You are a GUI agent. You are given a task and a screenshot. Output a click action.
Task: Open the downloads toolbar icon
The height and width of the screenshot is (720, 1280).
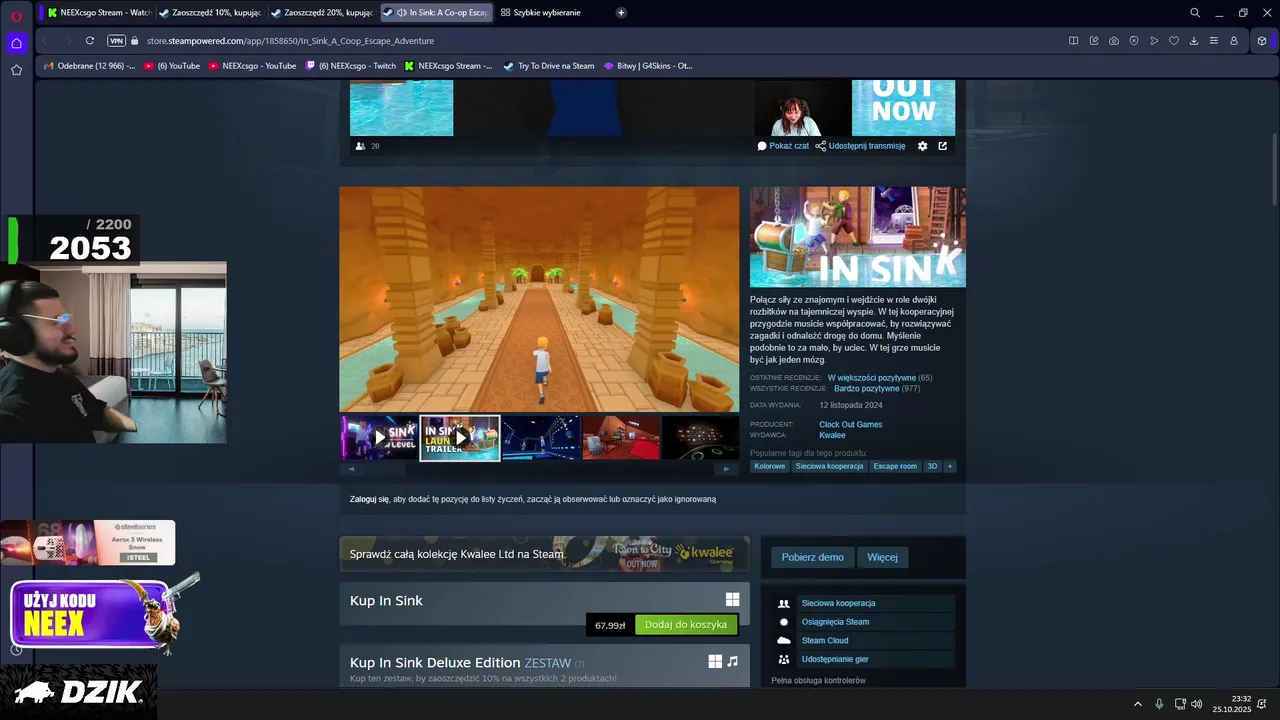coord(1194,41)
